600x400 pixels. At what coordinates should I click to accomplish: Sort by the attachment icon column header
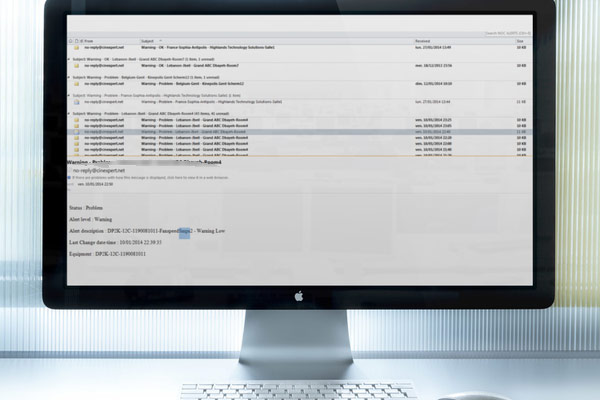tap(81, 41)
